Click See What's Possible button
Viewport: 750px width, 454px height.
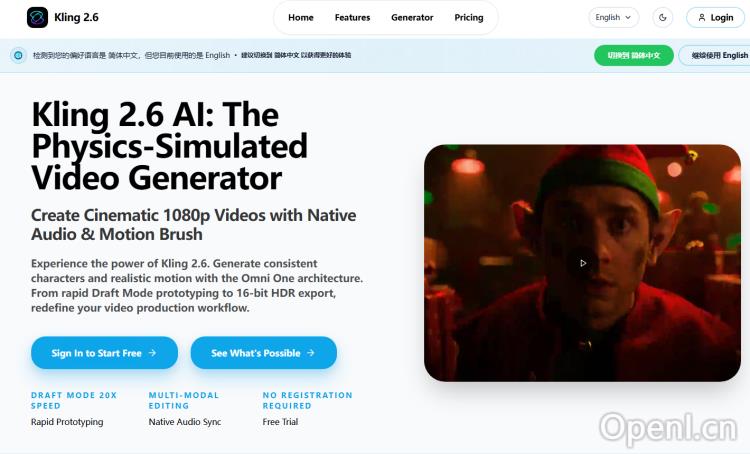pos(264,353)
